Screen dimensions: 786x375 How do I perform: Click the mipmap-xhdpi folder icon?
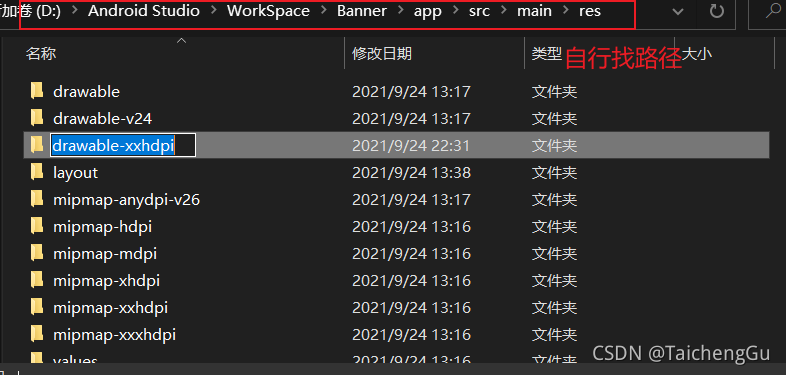[x=37, y=280]
